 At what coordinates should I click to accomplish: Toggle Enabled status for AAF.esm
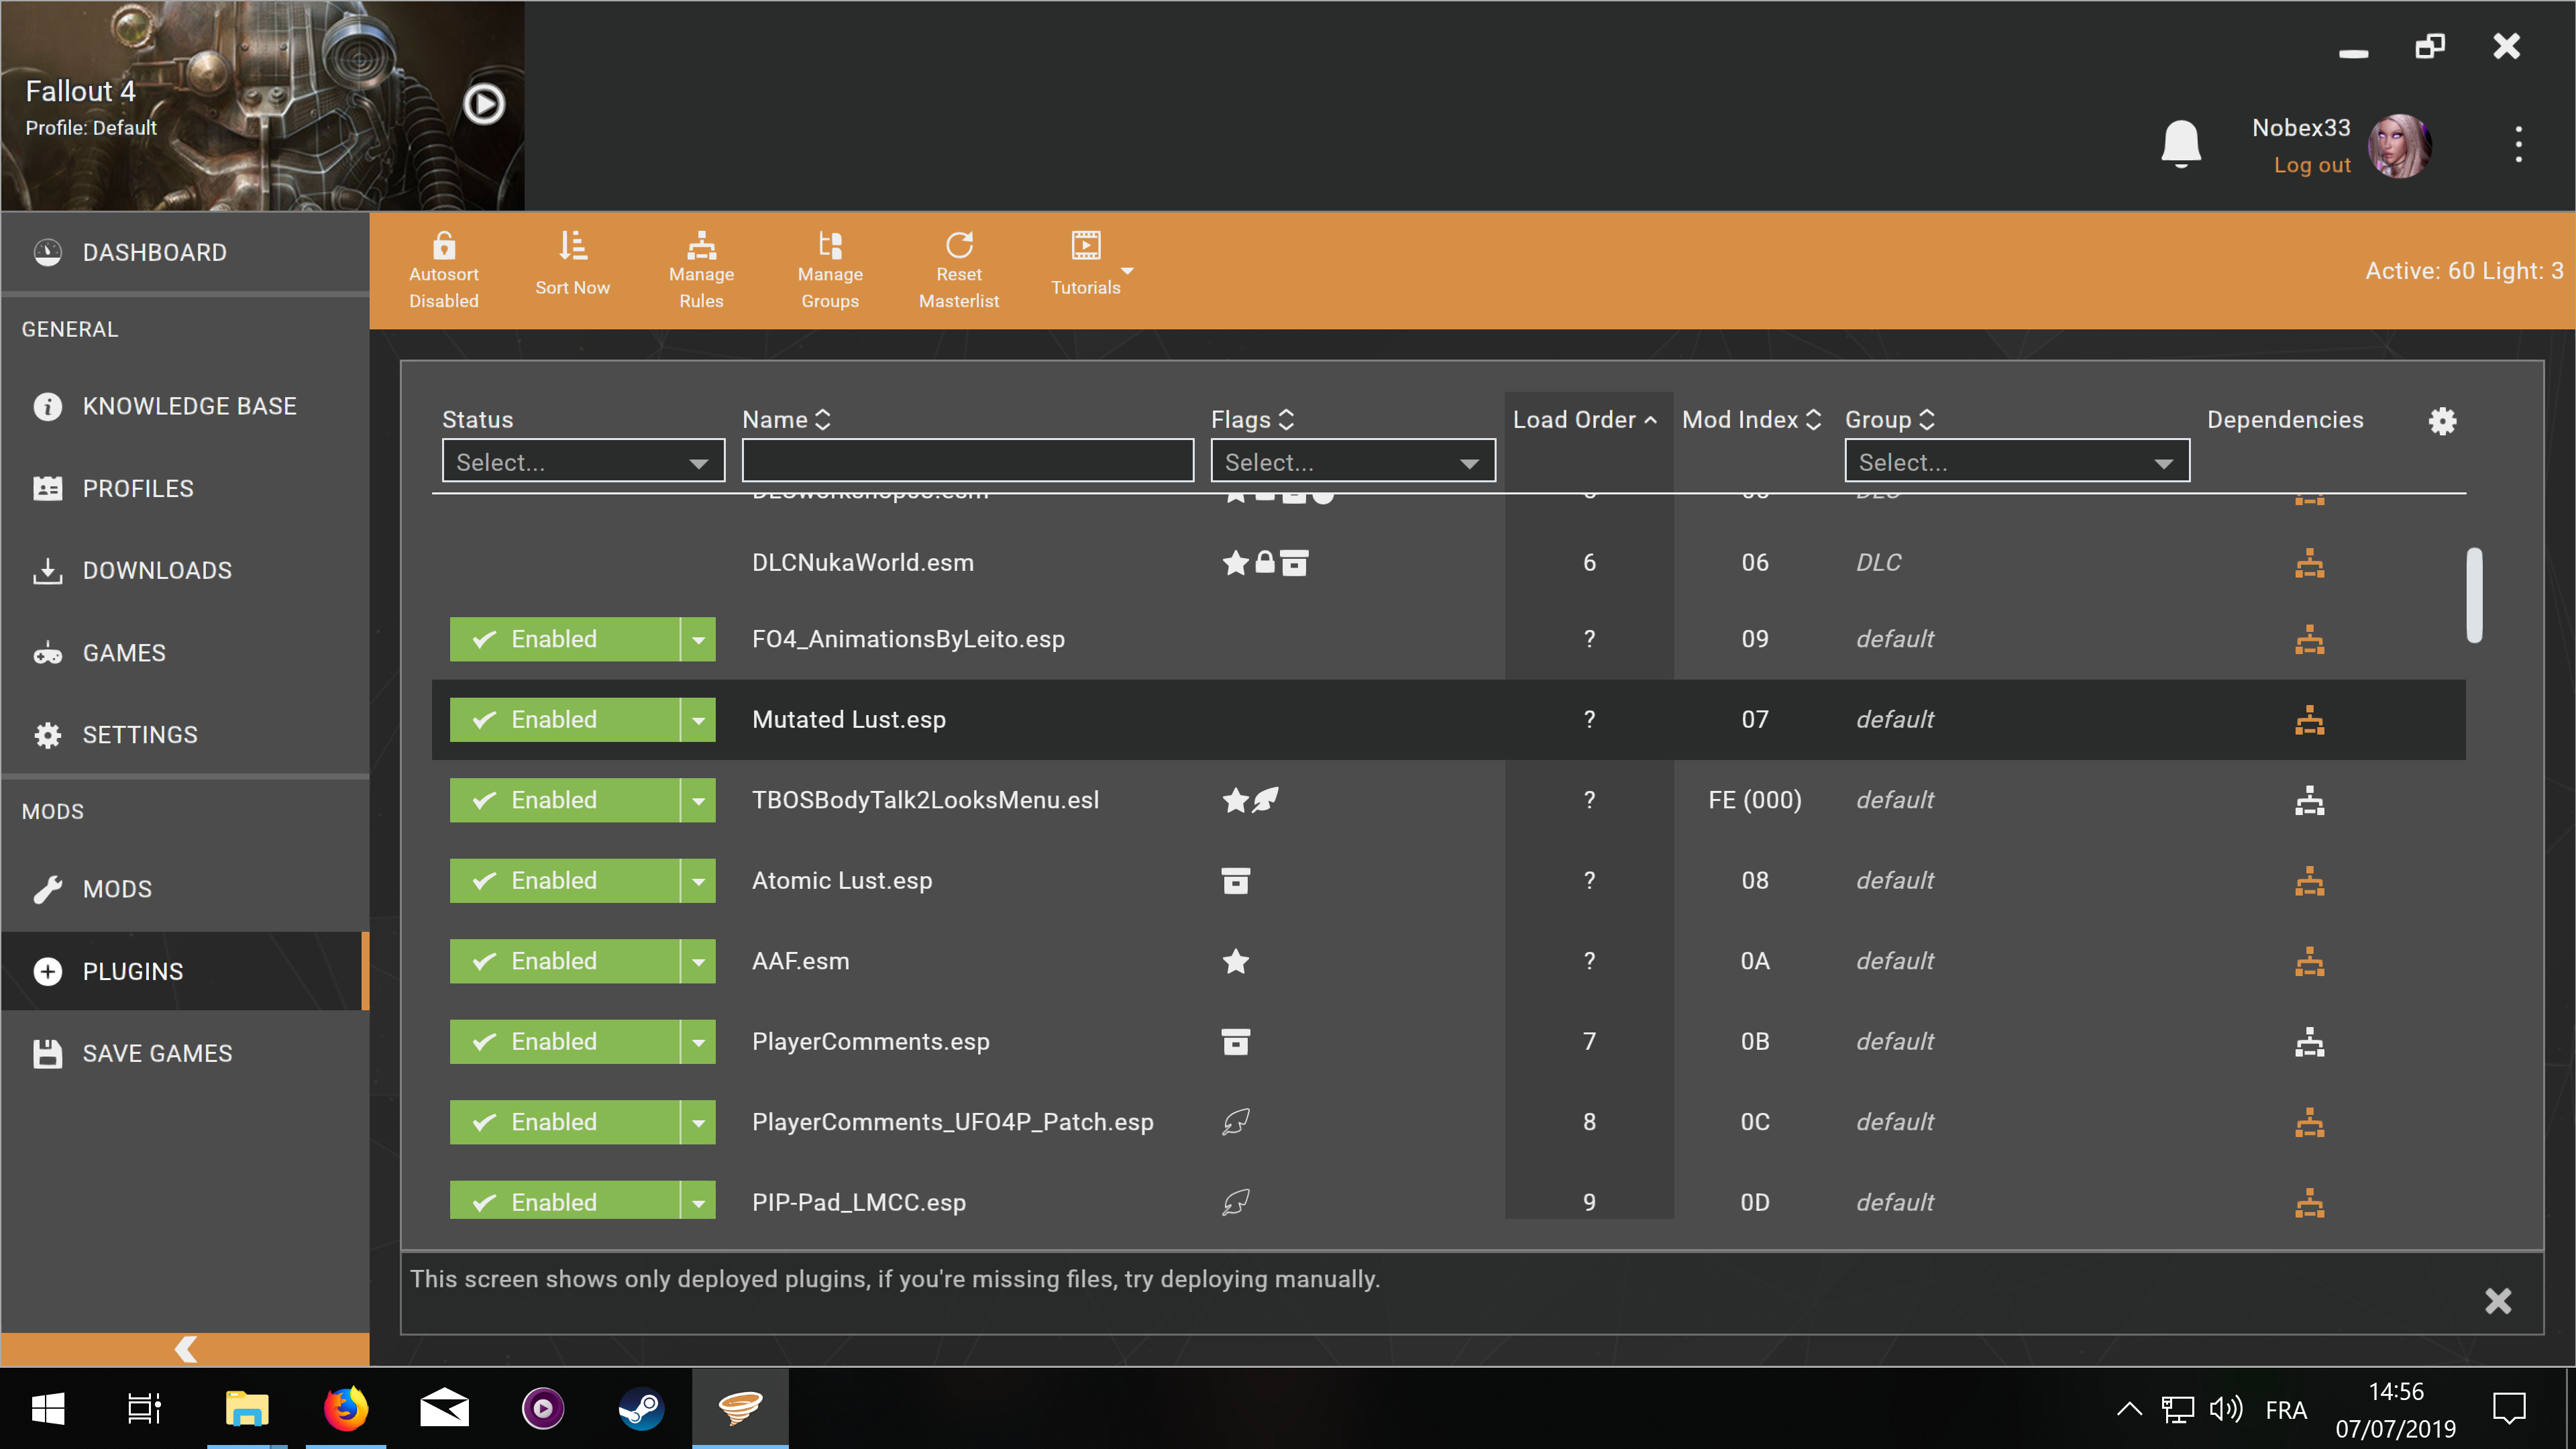[x=564, y=961]
